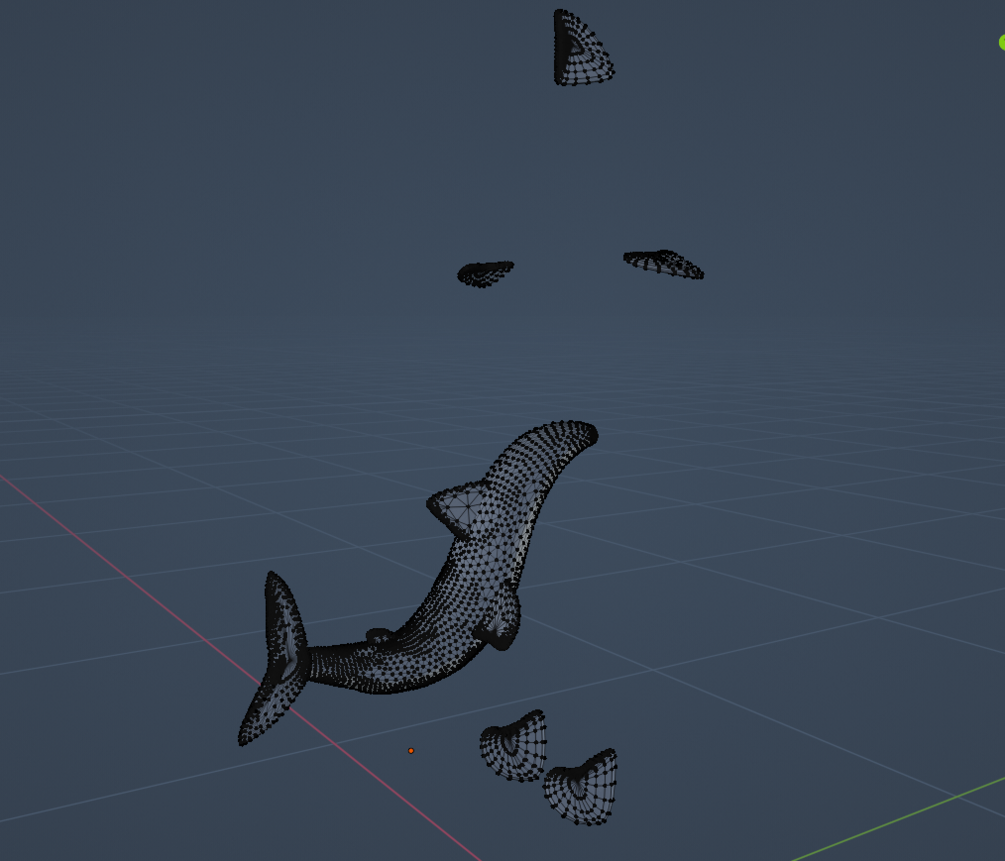Click the orange object origin dot
The height and width of the screenshot is (861, 1005).
point(411,751)
